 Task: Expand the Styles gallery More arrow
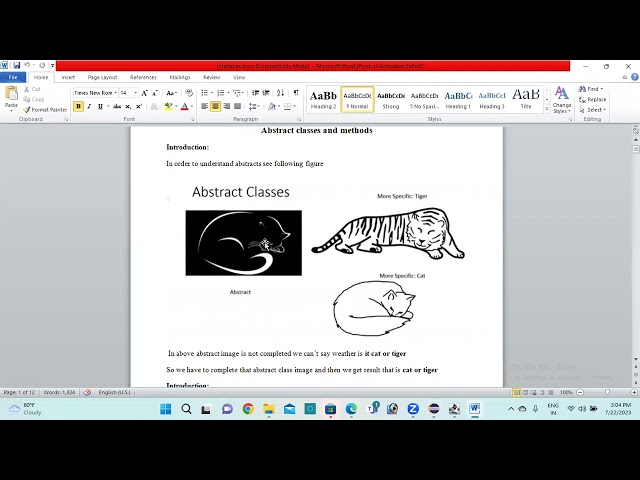[547, 109]
